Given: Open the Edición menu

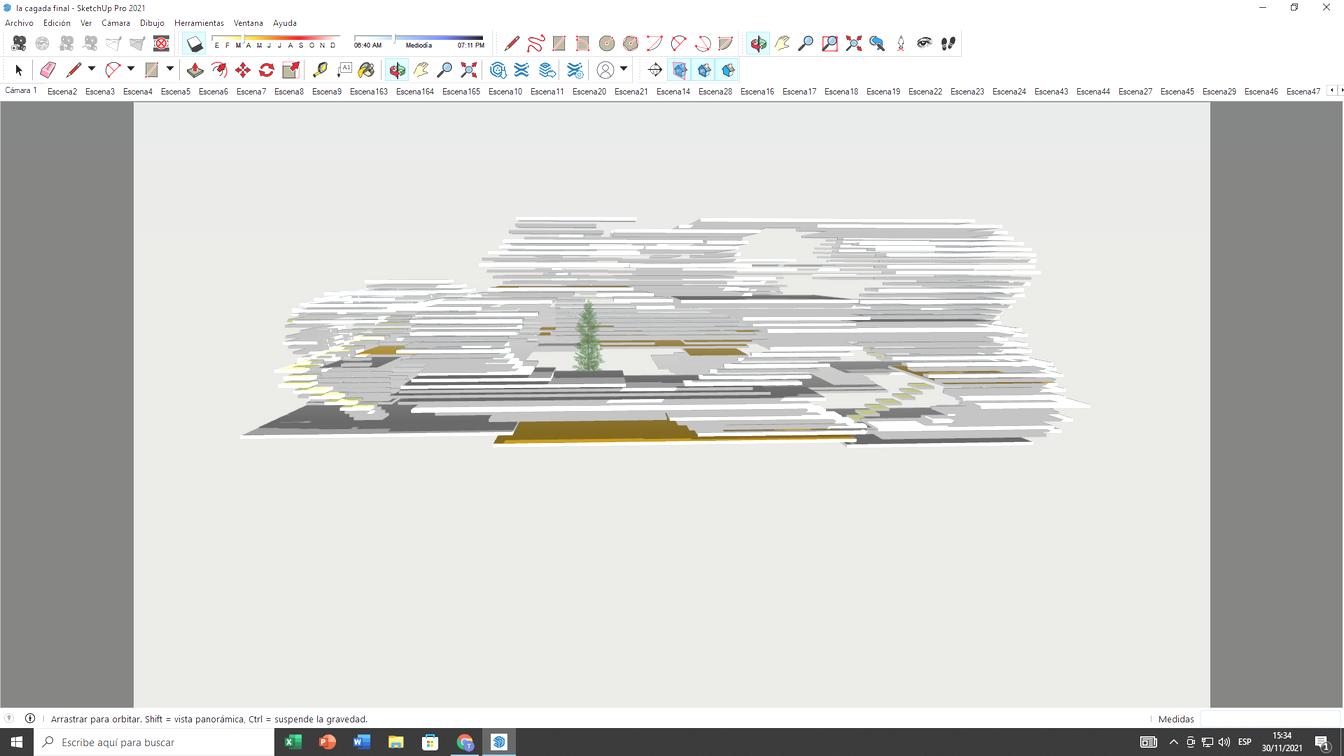Looking at the screenshot, I should [x=57, y=23].
